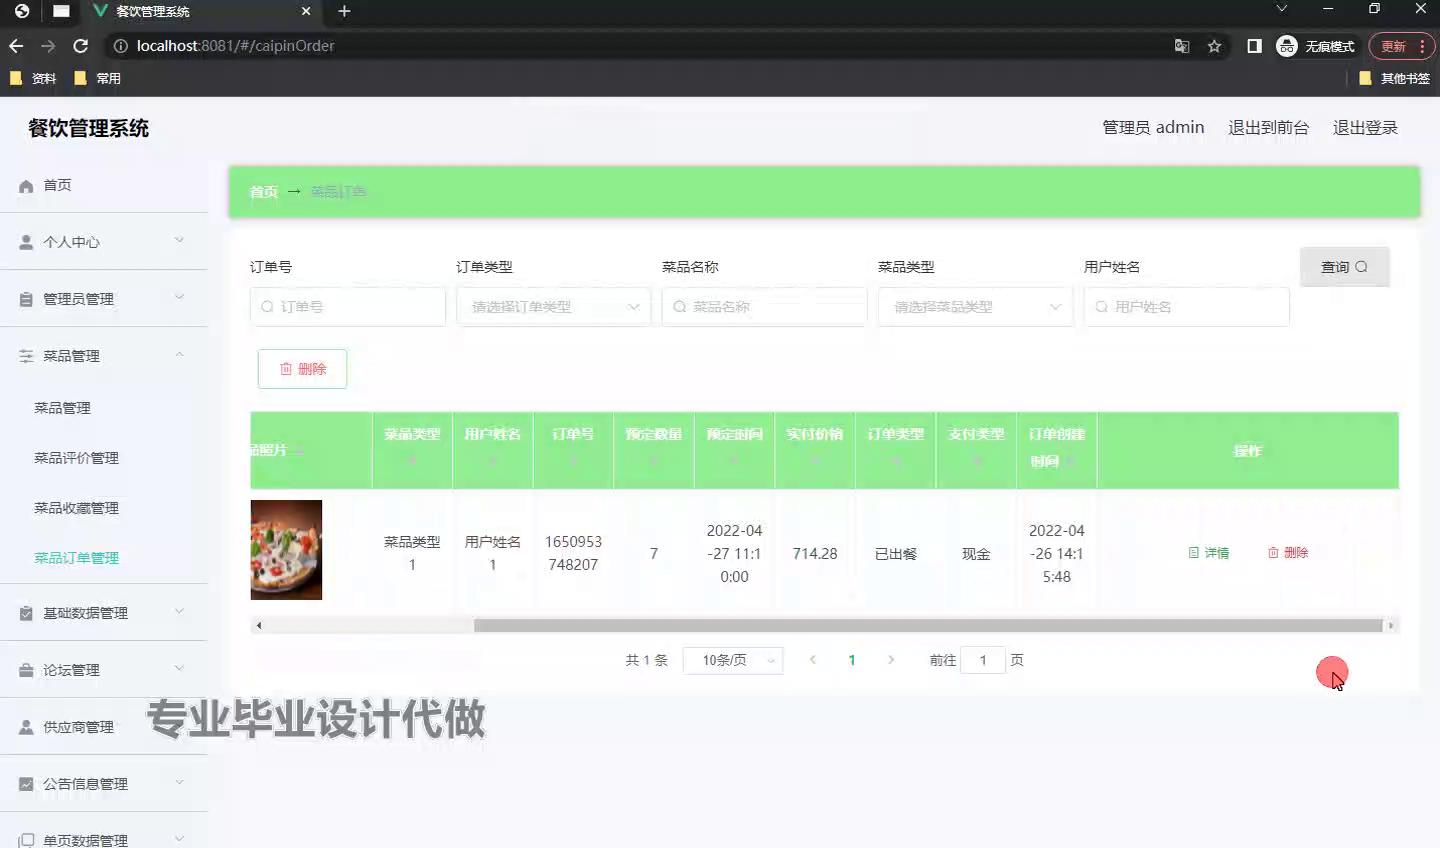Screen dimensions: 1440x848
Task: Select 菜品收藏管理 submenu item
Action: click(x=76, y=508)
